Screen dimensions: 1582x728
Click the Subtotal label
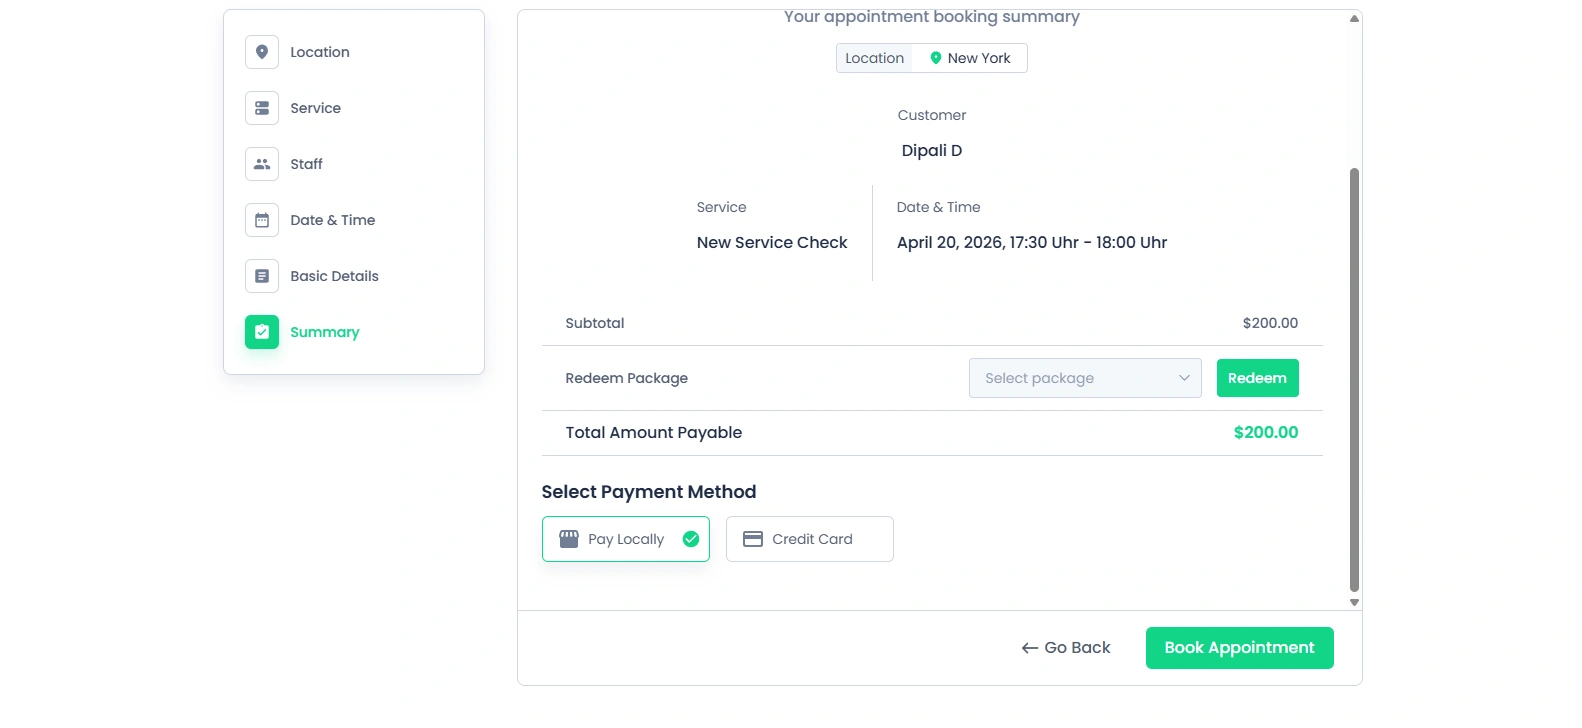[x=595, y=323]
